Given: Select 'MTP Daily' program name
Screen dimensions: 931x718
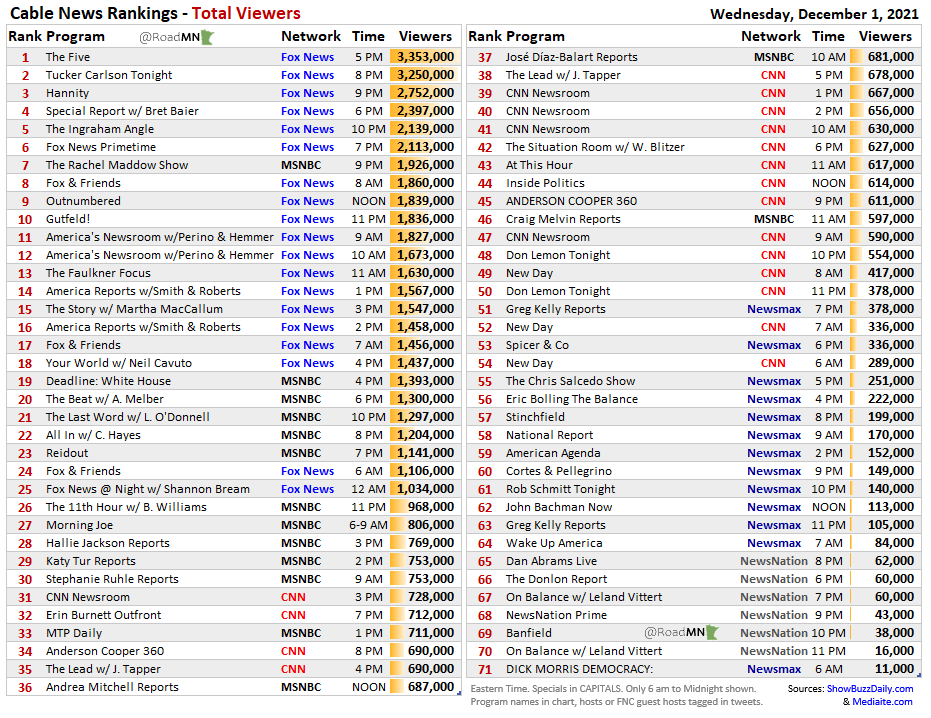Looking at the screenshot, I should 74,633.
